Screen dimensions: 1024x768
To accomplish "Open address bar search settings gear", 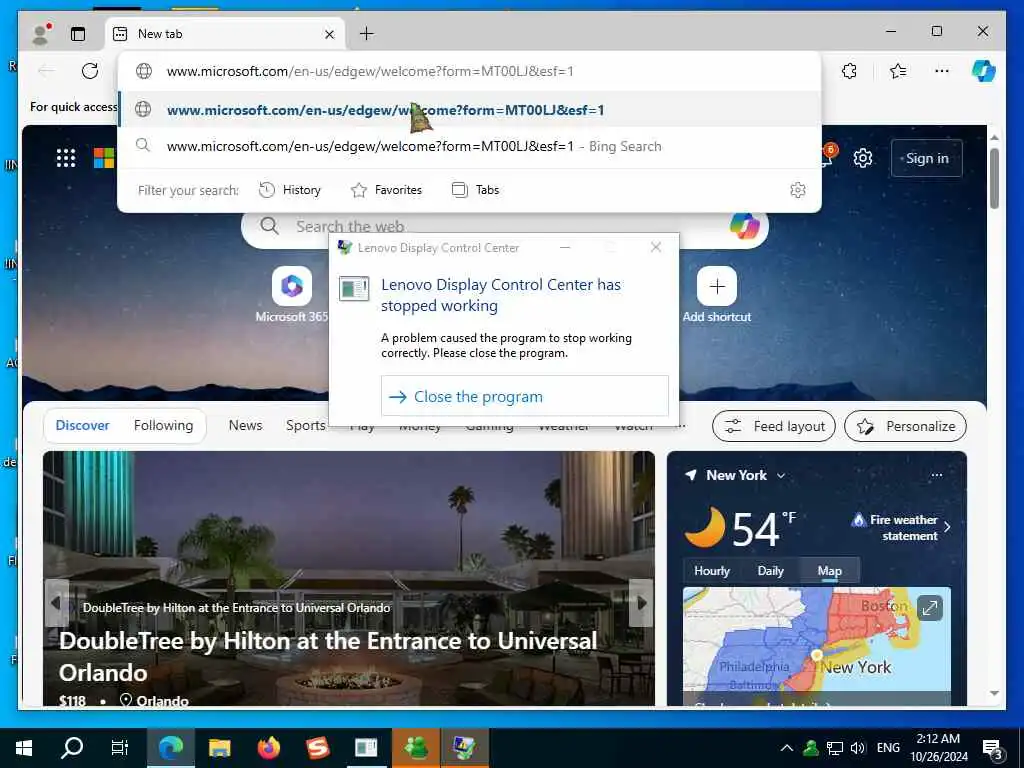I will (797, 190).
